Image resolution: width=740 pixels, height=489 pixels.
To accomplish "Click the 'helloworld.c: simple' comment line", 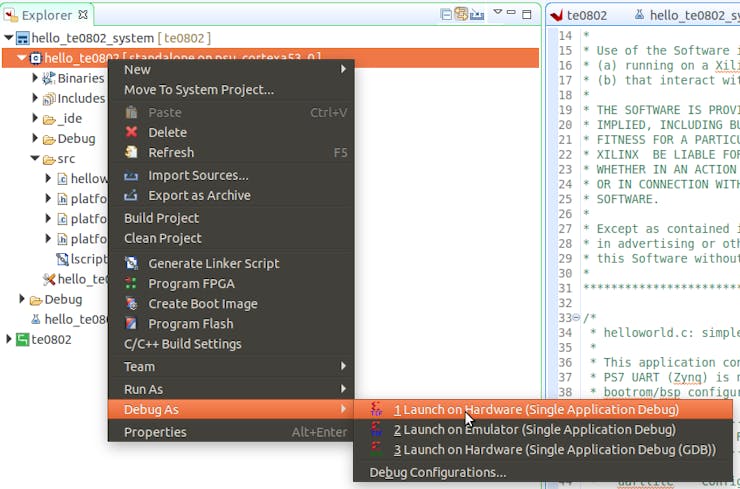I will [x=664, y=333].
